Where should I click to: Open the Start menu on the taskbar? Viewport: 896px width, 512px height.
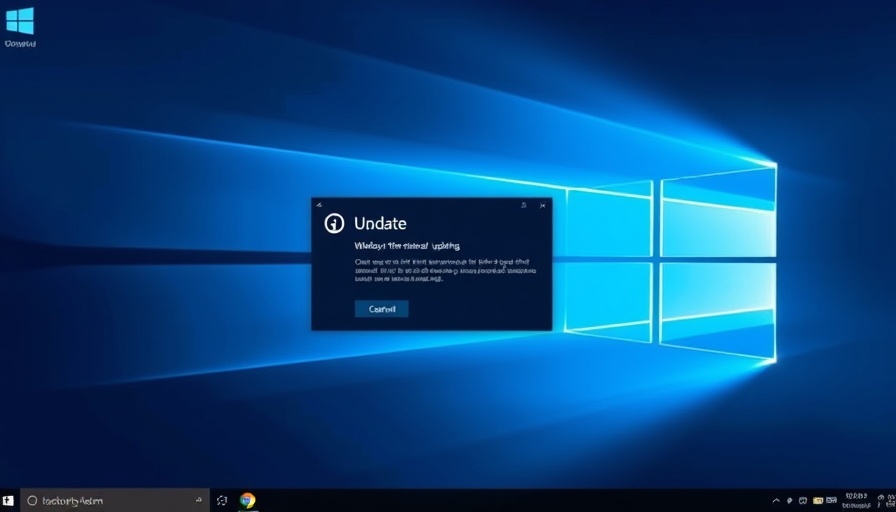click(9, 501)
